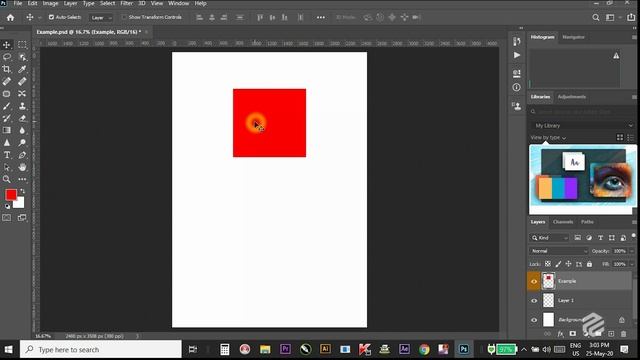The width and height of the screenshot is (640, 360).
Task: Open the layer filter Kind dropdown
Action: point(549,238)
